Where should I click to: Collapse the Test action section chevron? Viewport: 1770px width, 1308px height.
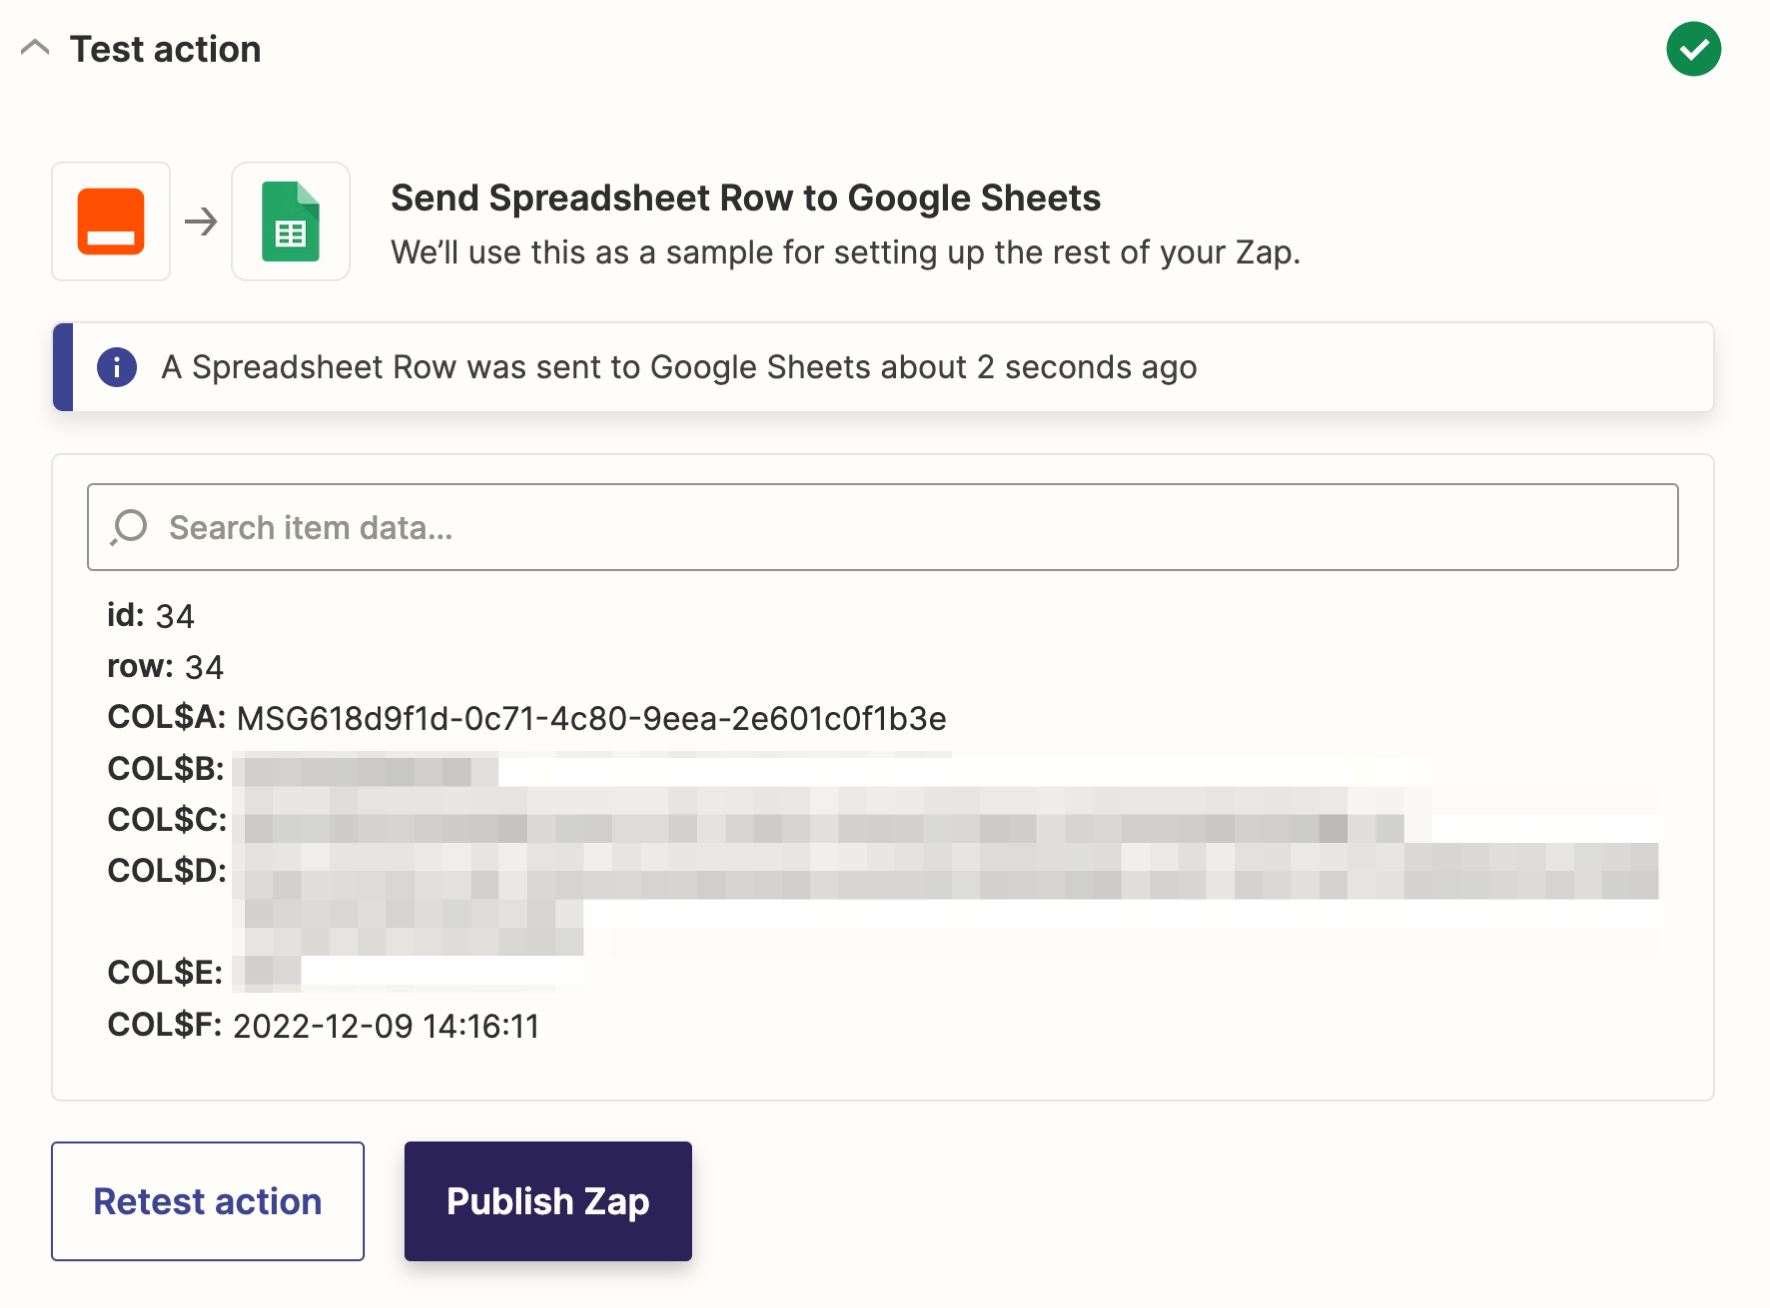35,48
